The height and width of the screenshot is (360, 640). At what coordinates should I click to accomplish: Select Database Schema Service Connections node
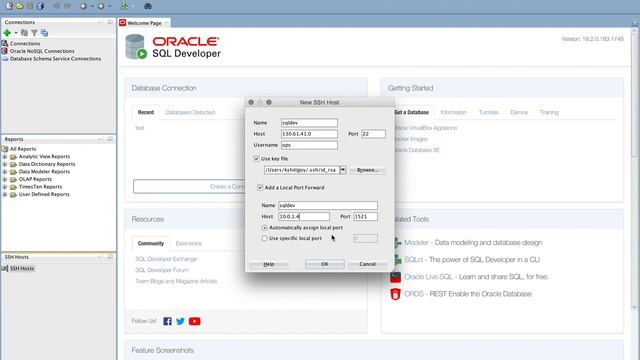[55, 59]
